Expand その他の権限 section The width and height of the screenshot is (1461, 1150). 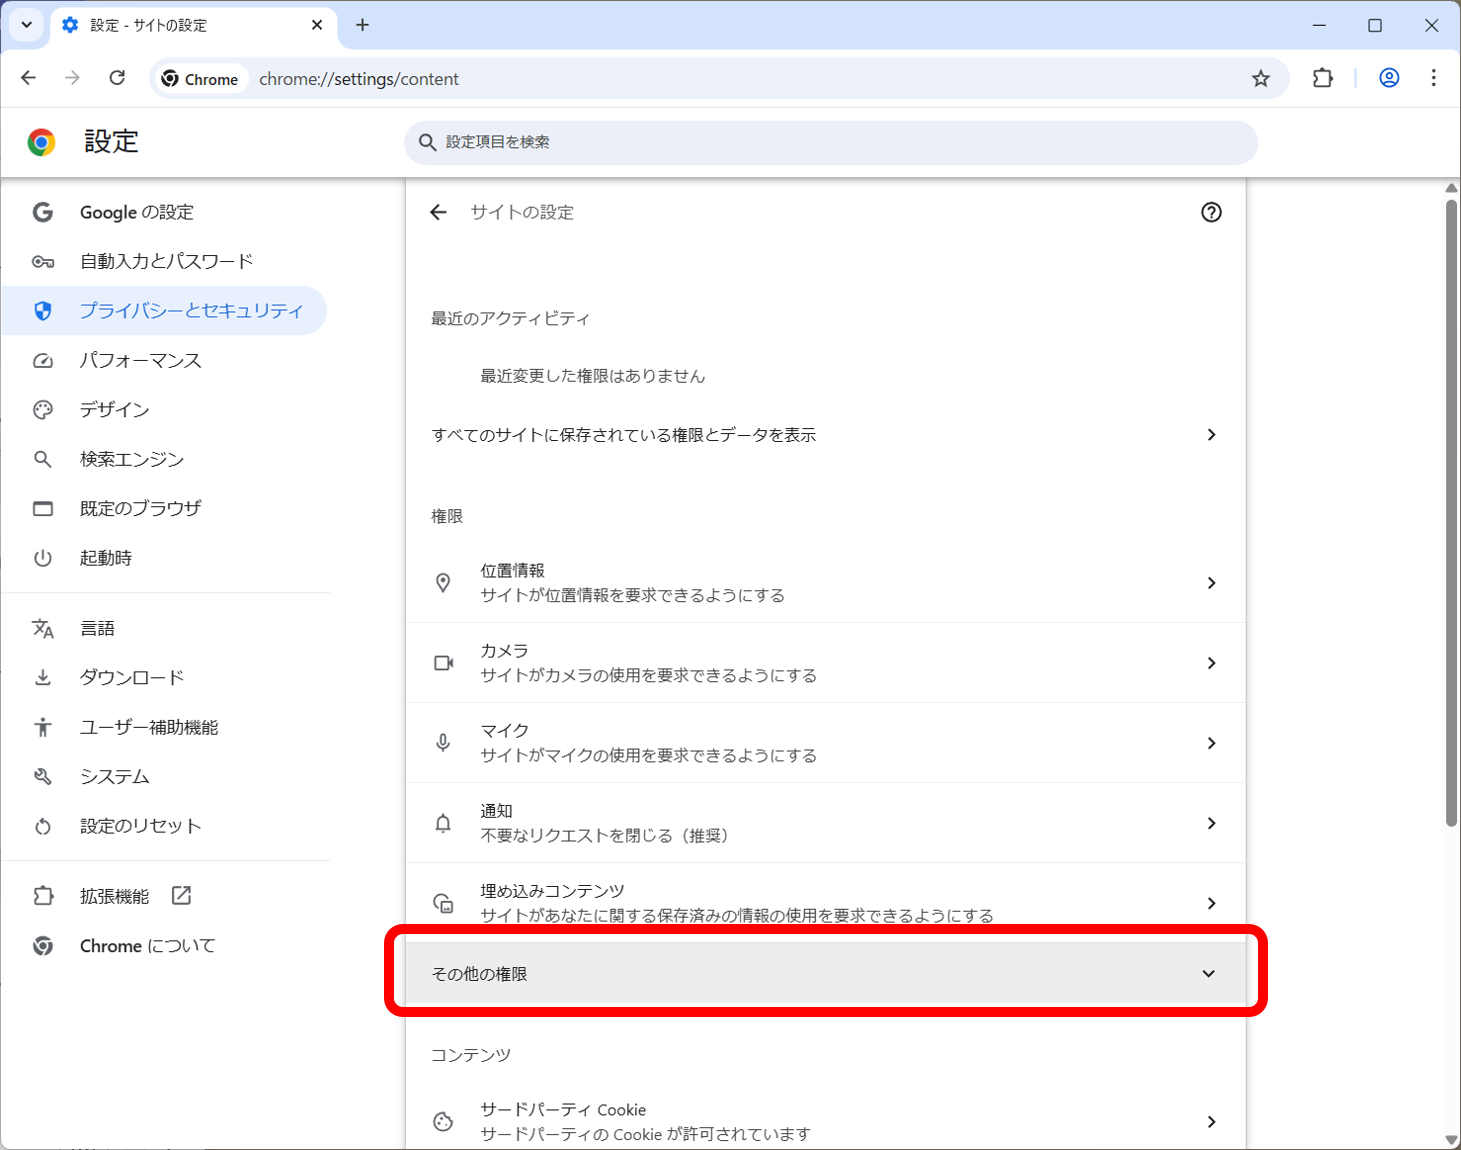pyautogui.click(x=826, y=974)
